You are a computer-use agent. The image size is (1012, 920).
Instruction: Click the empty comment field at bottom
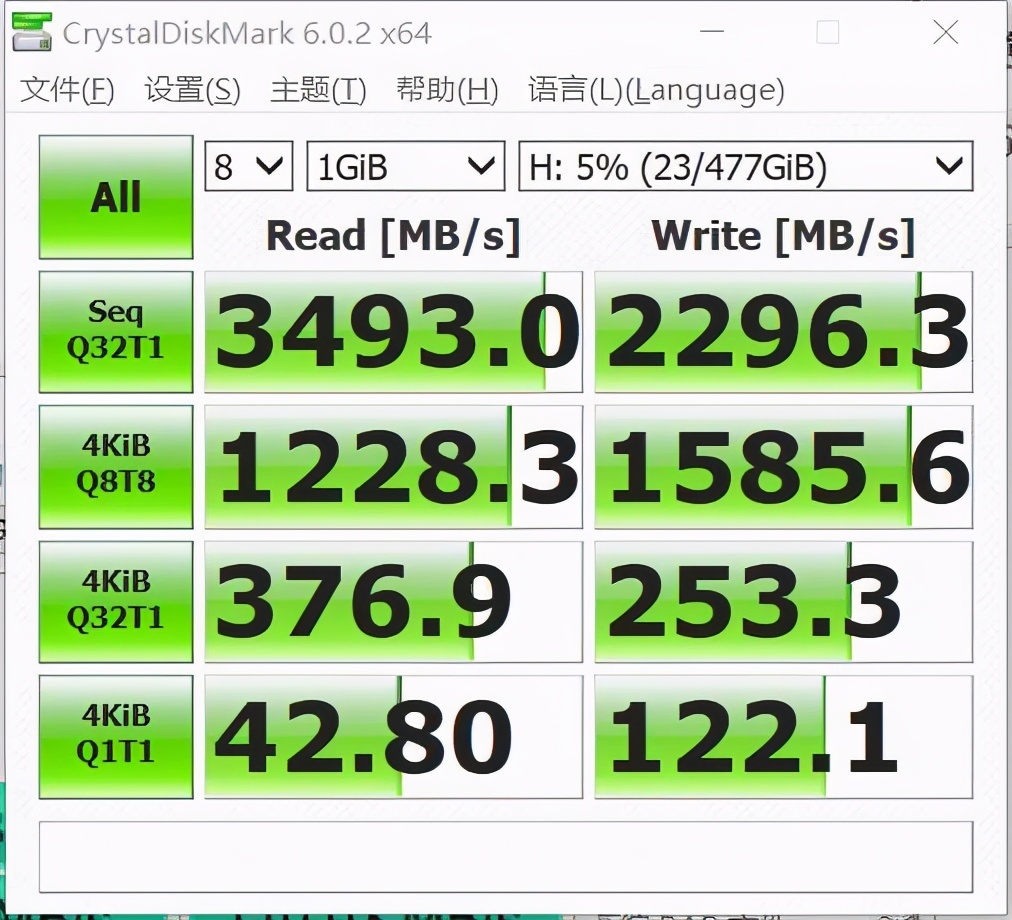coord(506,857)
